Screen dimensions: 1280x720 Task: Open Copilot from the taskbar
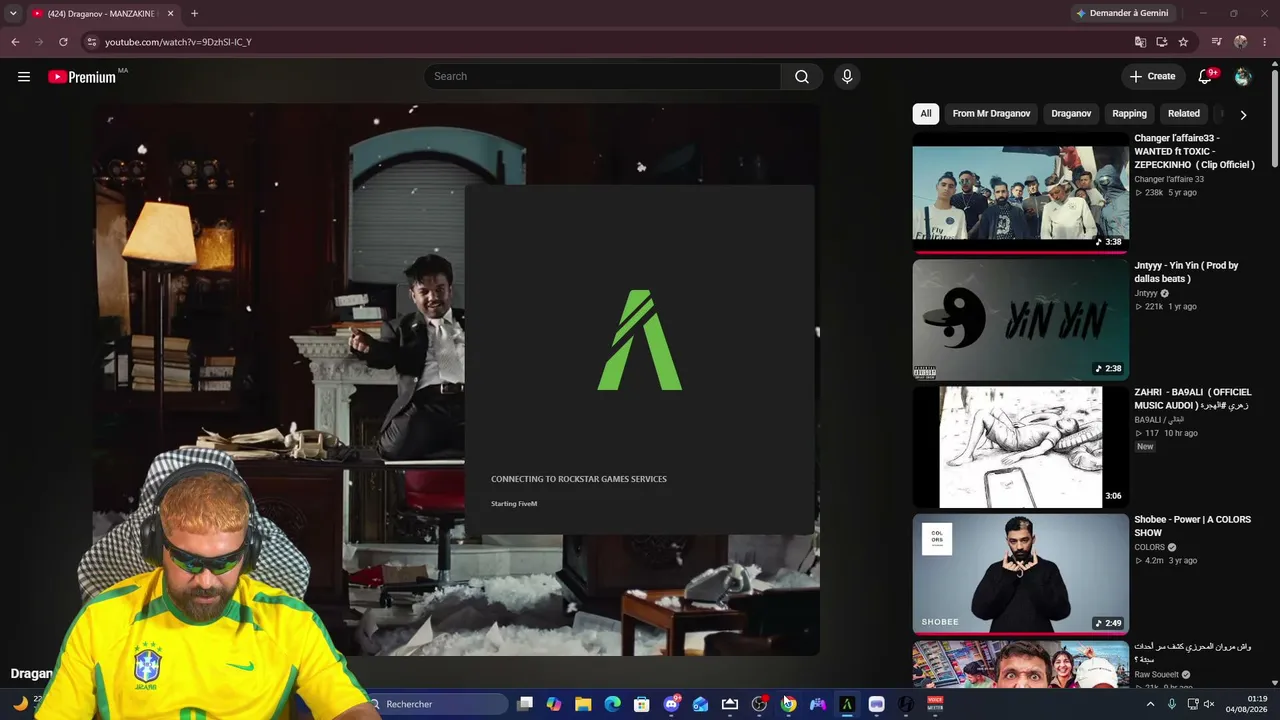(554, 704)
